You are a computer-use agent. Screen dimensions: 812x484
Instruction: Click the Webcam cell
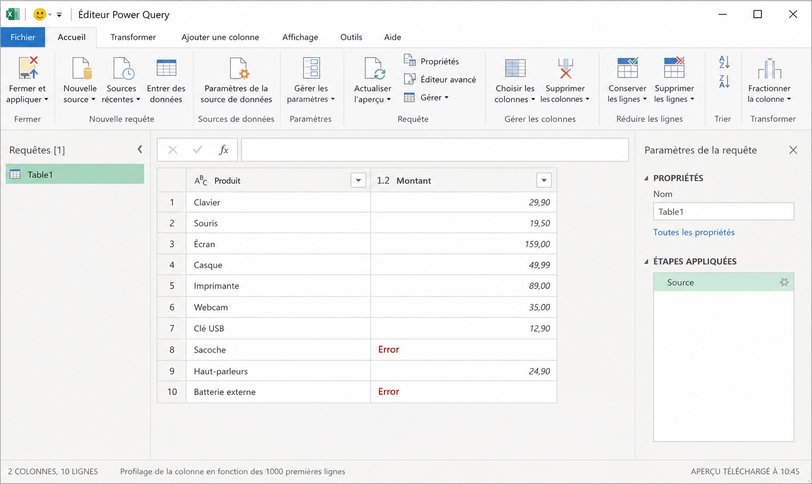point(279,307)
